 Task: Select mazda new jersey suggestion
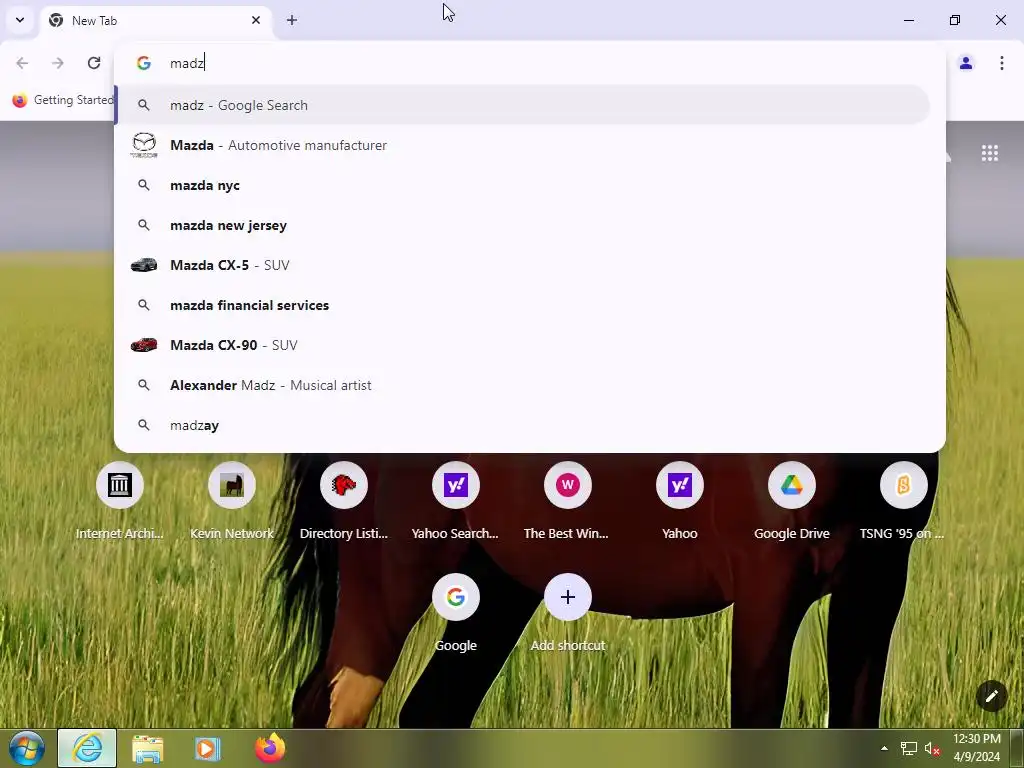click(522, 225)
